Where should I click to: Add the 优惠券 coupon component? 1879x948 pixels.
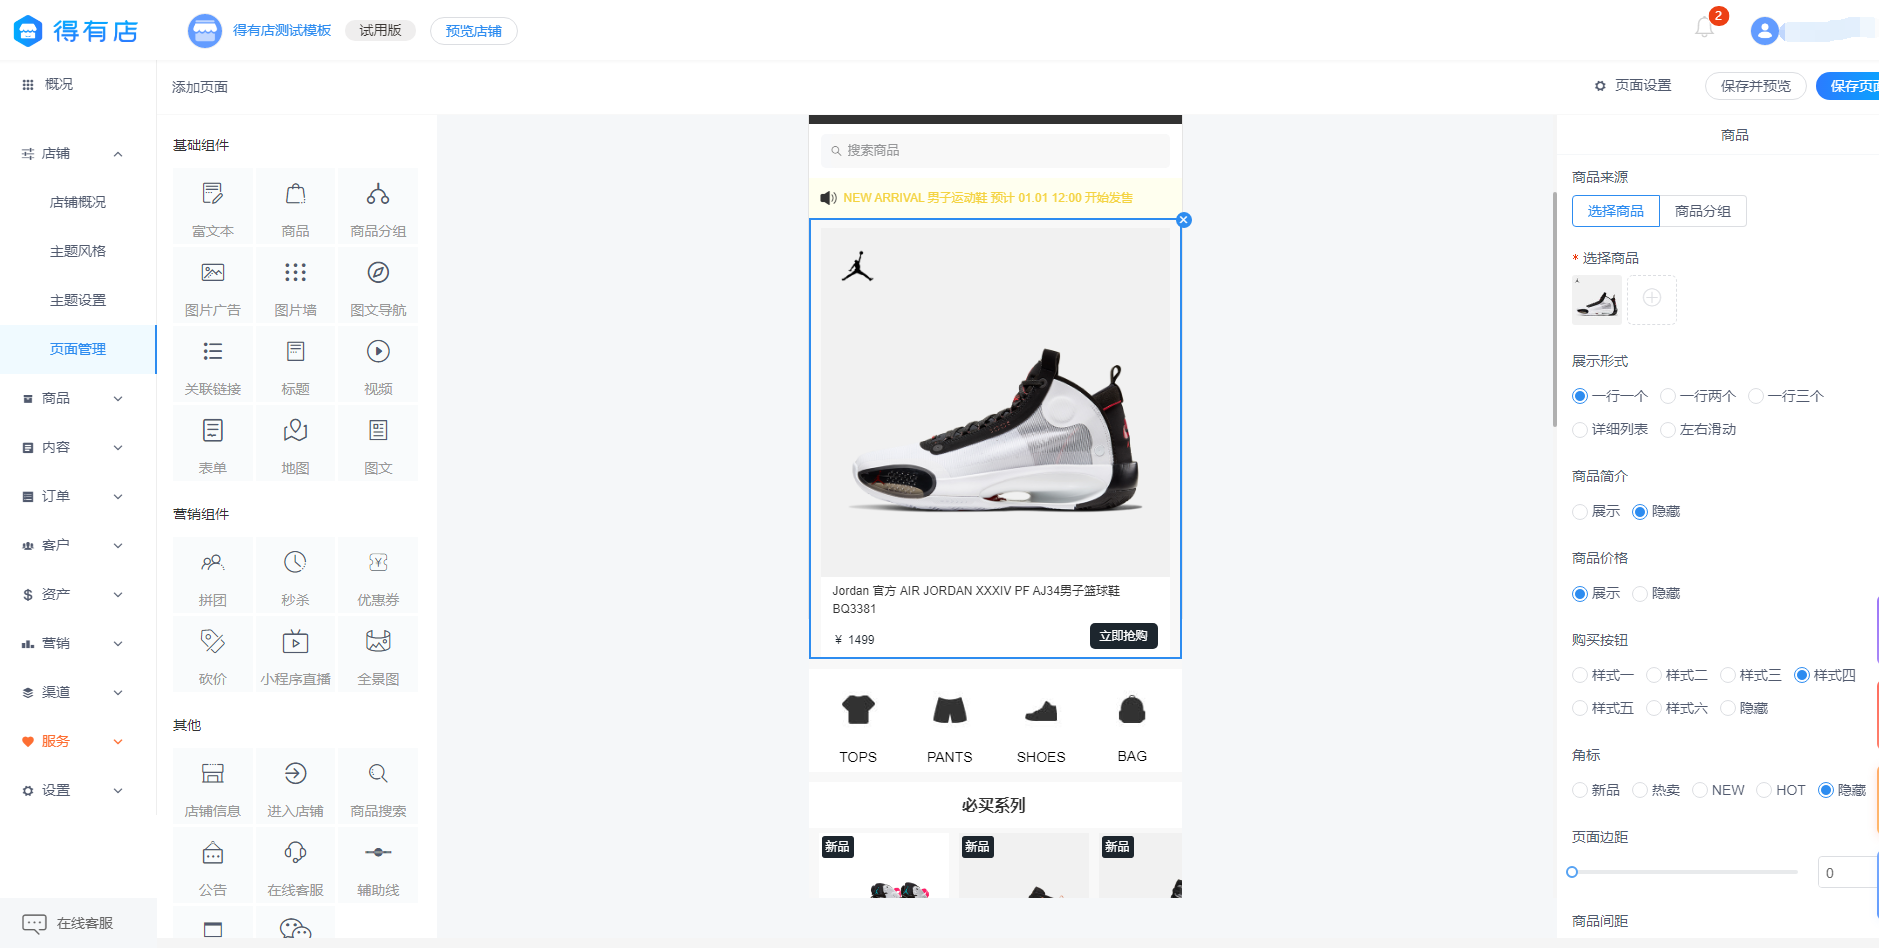(x=378, y=576)
